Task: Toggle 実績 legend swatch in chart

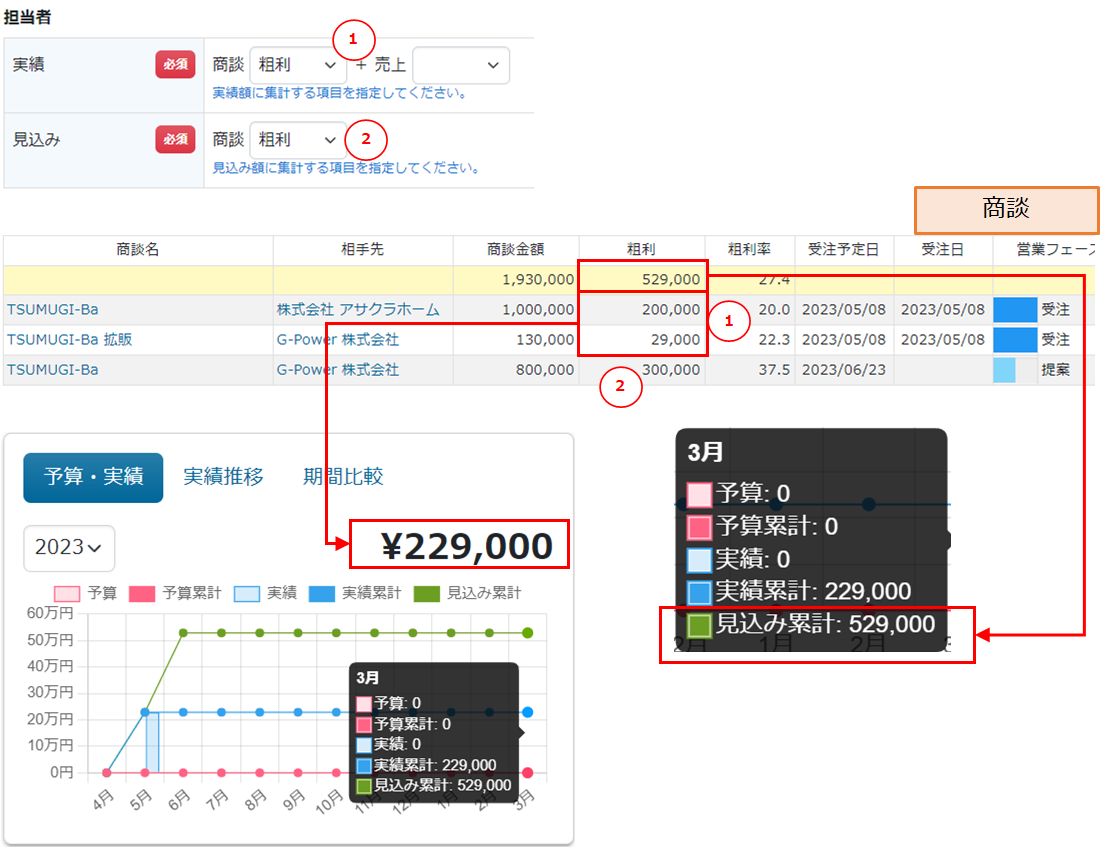Action: click(247, 594)
